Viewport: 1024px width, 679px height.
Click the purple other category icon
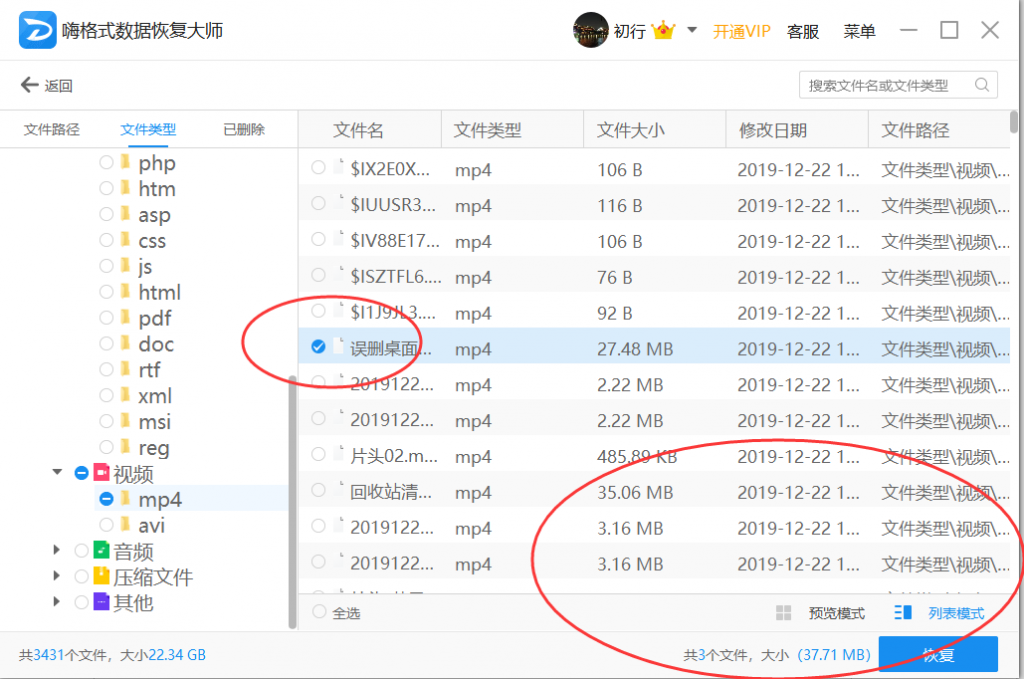tap(101, 601)
